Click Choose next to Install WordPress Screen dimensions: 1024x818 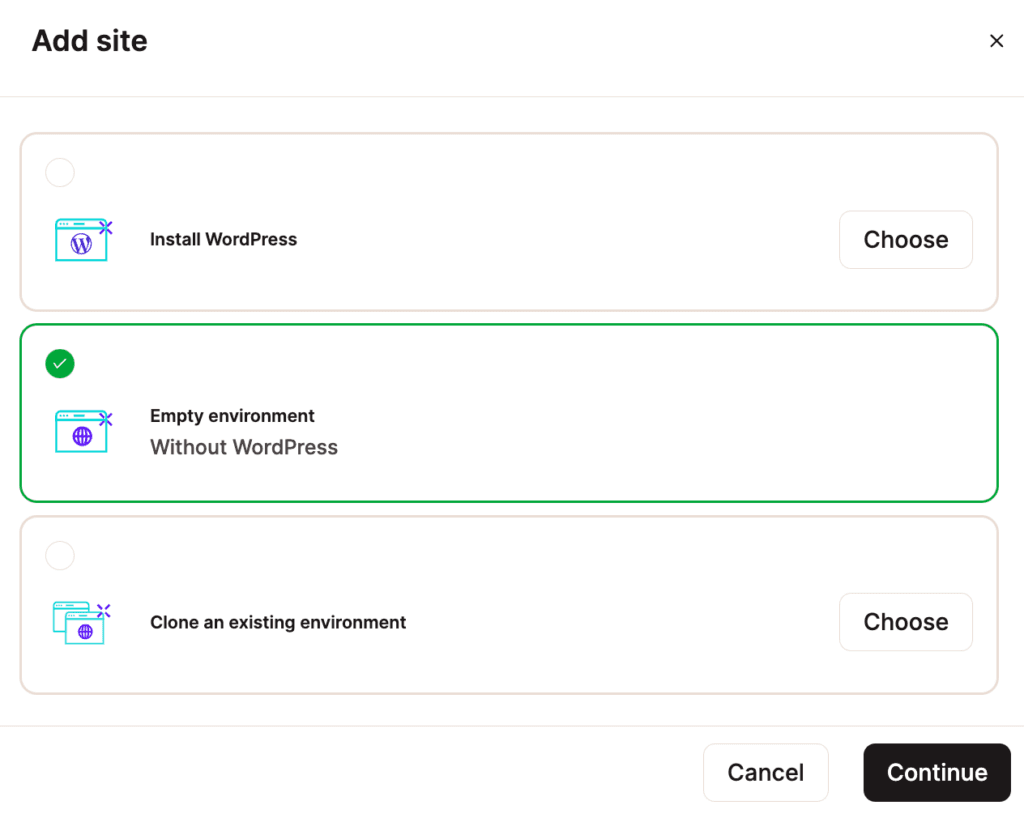pos(905,239)
